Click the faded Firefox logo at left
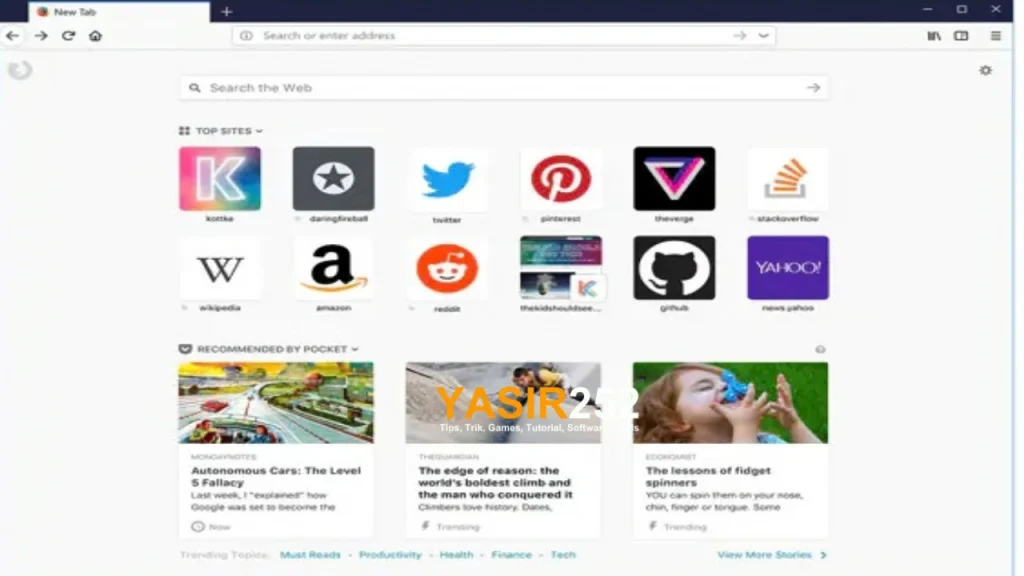This screenshot has width=1024, height=576. (20, 70)
